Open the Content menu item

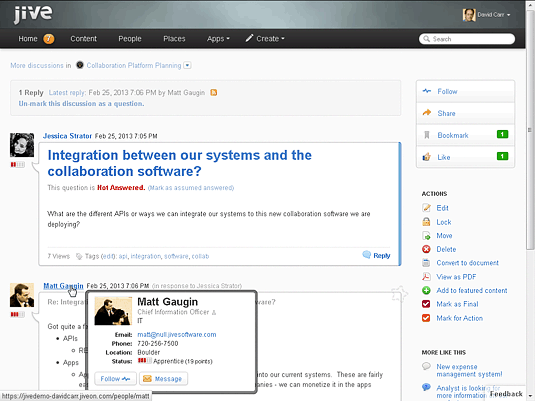84,39
